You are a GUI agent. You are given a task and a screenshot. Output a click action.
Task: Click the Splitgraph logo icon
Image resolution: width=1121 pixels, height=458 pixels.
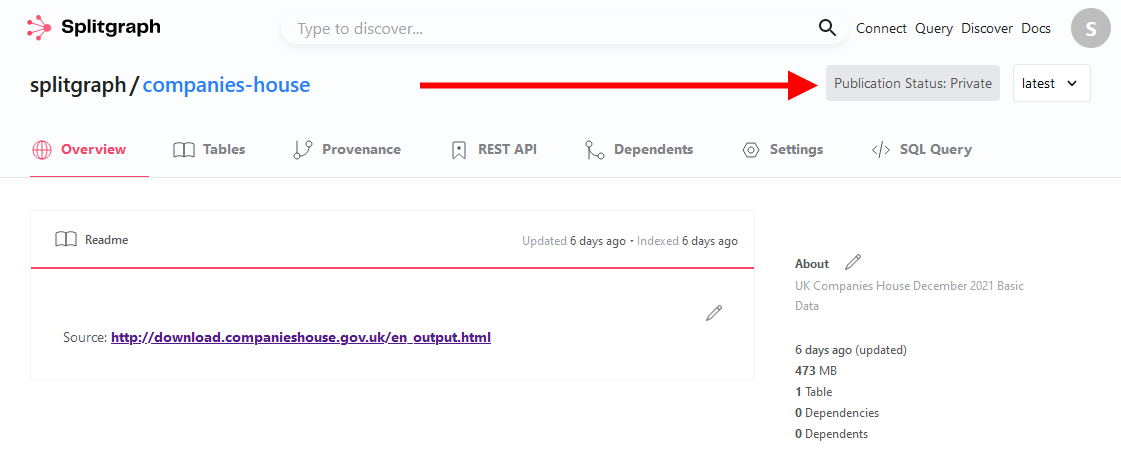pos(39,28)
